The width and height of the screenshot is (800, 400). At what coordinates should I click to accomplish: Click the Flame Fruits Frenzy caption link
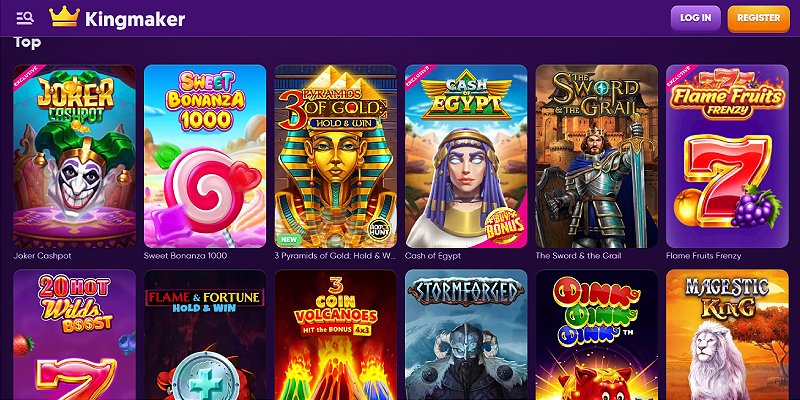point(704,256)
